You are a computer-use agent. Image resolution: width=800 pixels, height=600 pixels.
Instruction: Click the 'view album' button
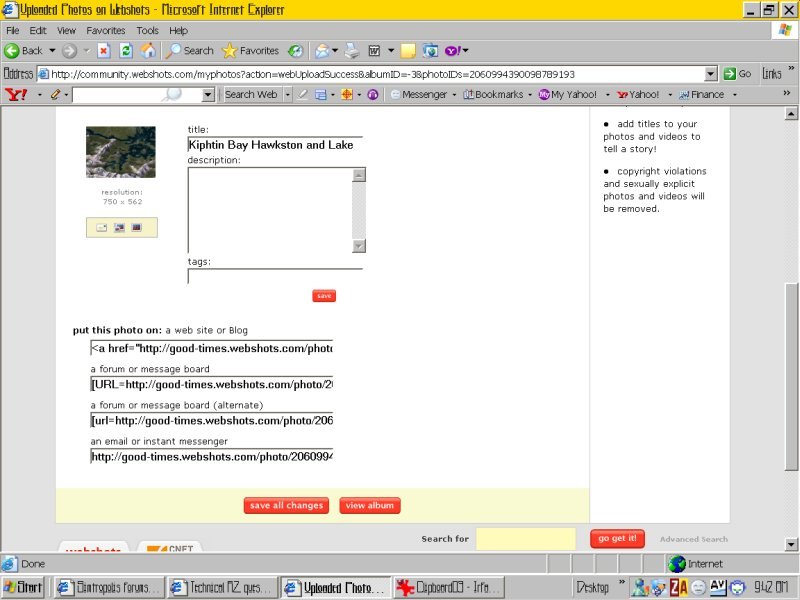point(370,506)
